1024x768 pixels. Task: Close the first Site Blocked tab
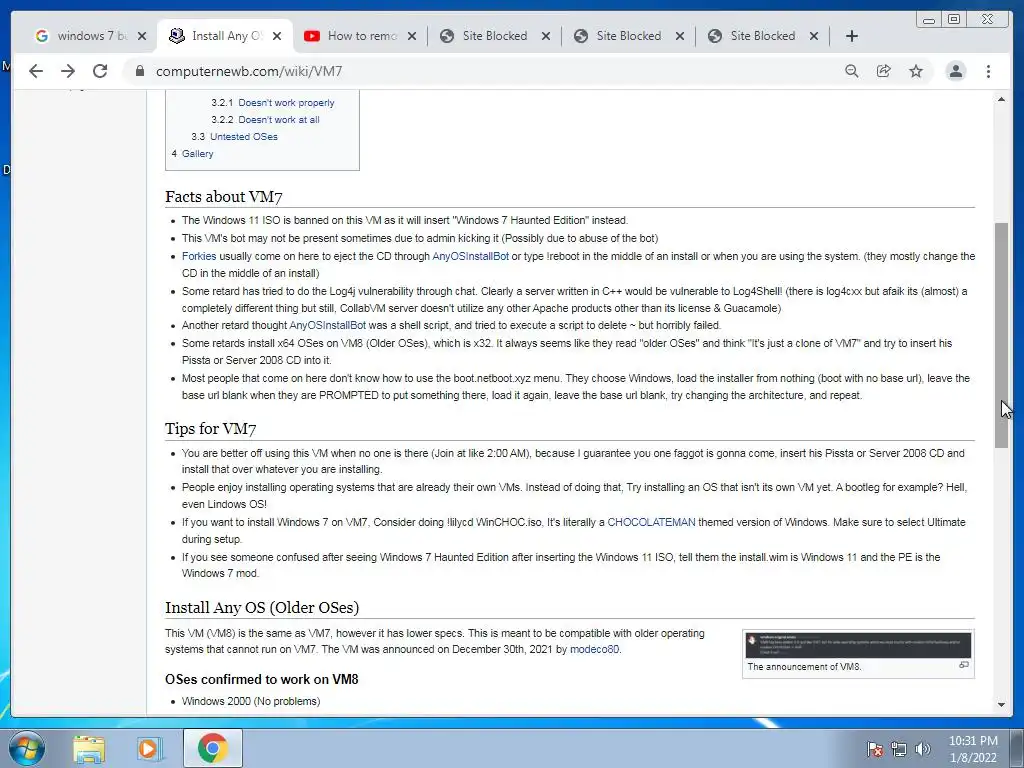(546, 36)
